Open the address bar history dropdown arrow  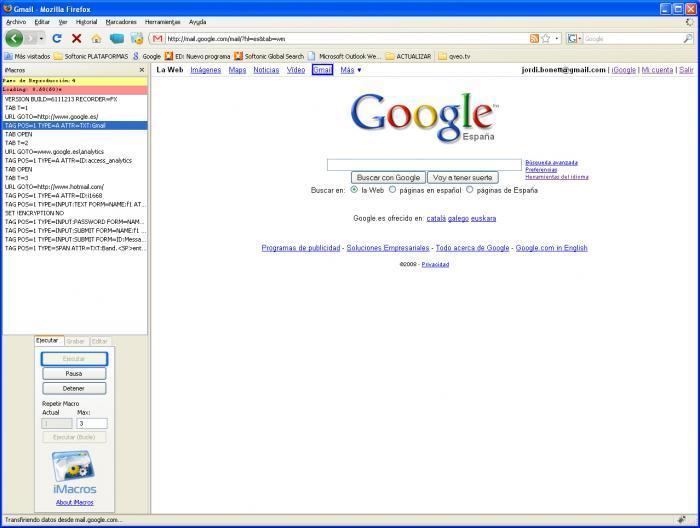coord(556,39)
